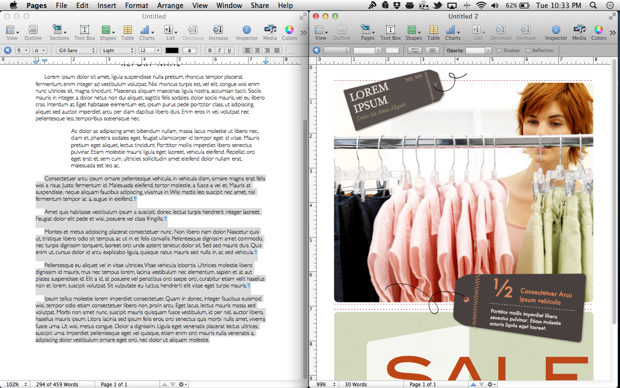The image size is (620, 388).
Task: Align text right in Untitled
Action: [267, 50]
